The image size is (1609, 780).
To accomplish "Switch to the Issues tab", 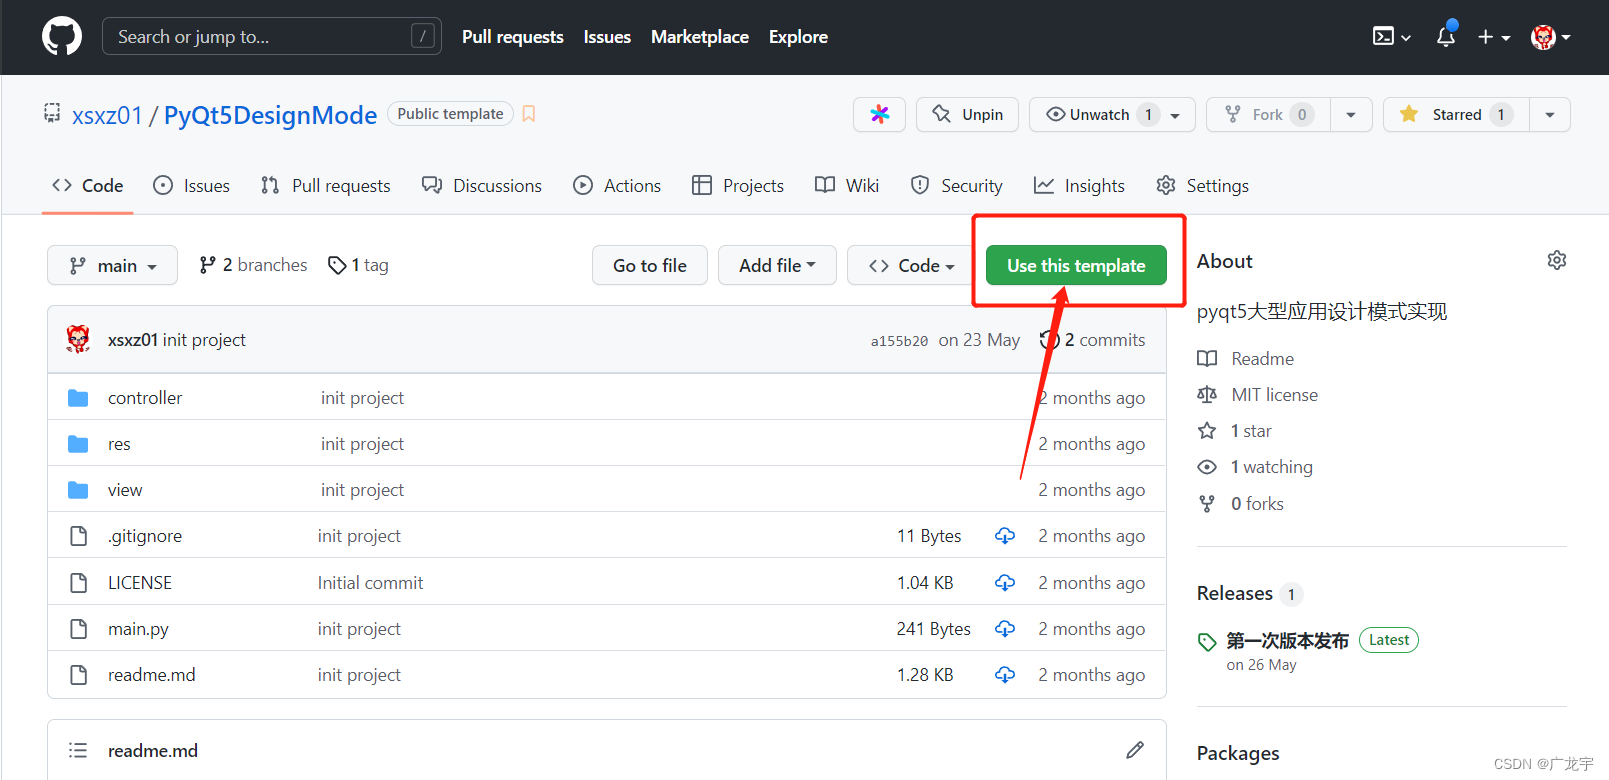I will pos(192,185).
